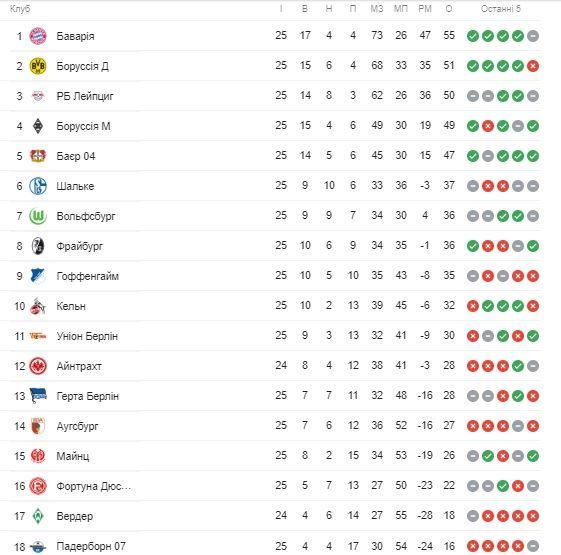Click the Вердер green diamond logo

click(38, 516)
